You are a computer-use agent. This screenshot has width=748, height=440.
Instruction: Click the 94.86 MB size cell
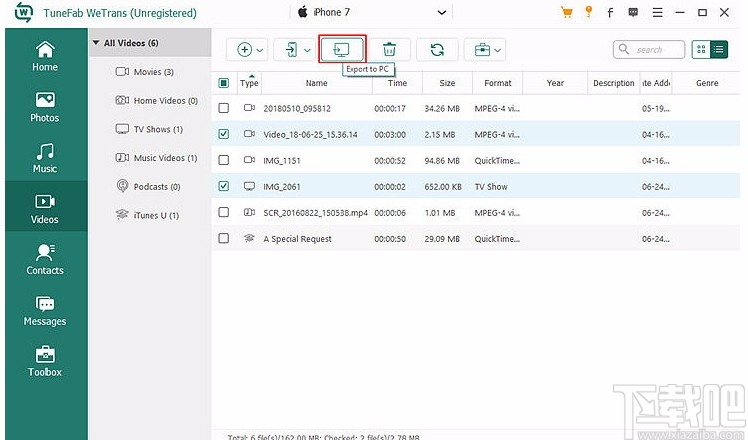point(442,161)
